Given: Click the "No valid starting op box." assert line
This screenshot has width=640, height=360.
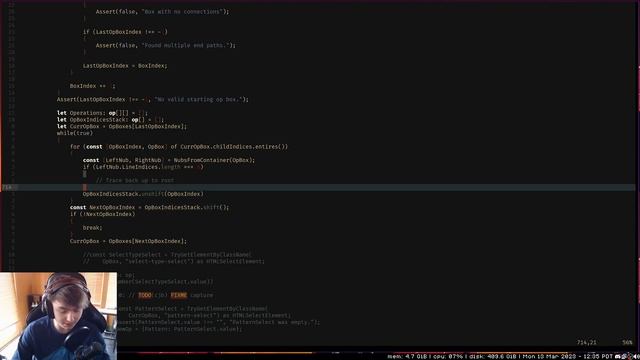Looking at the screenshot, I should click(153, 99).
